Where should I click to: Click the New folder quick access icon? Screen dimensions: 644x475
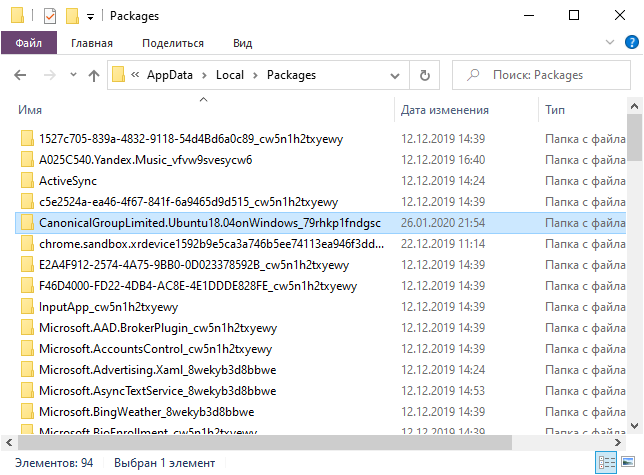72,16
